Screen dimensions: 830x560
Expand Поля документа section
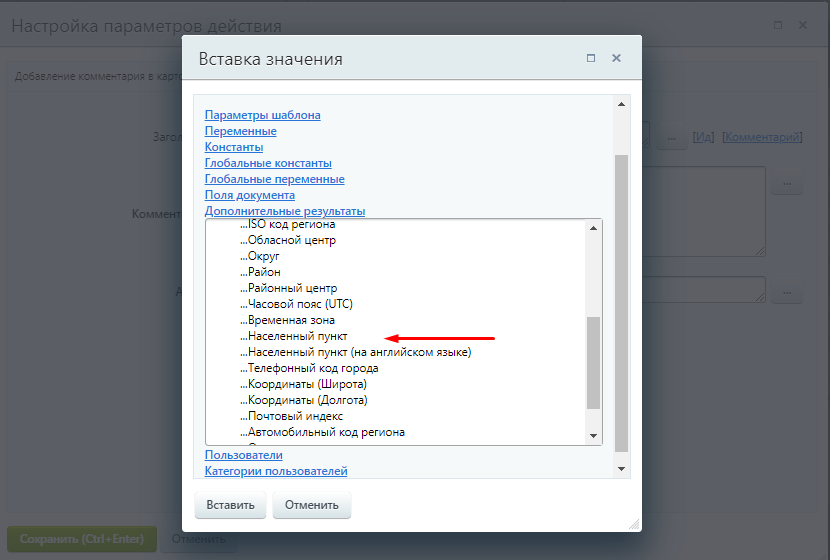click(249, 195)
